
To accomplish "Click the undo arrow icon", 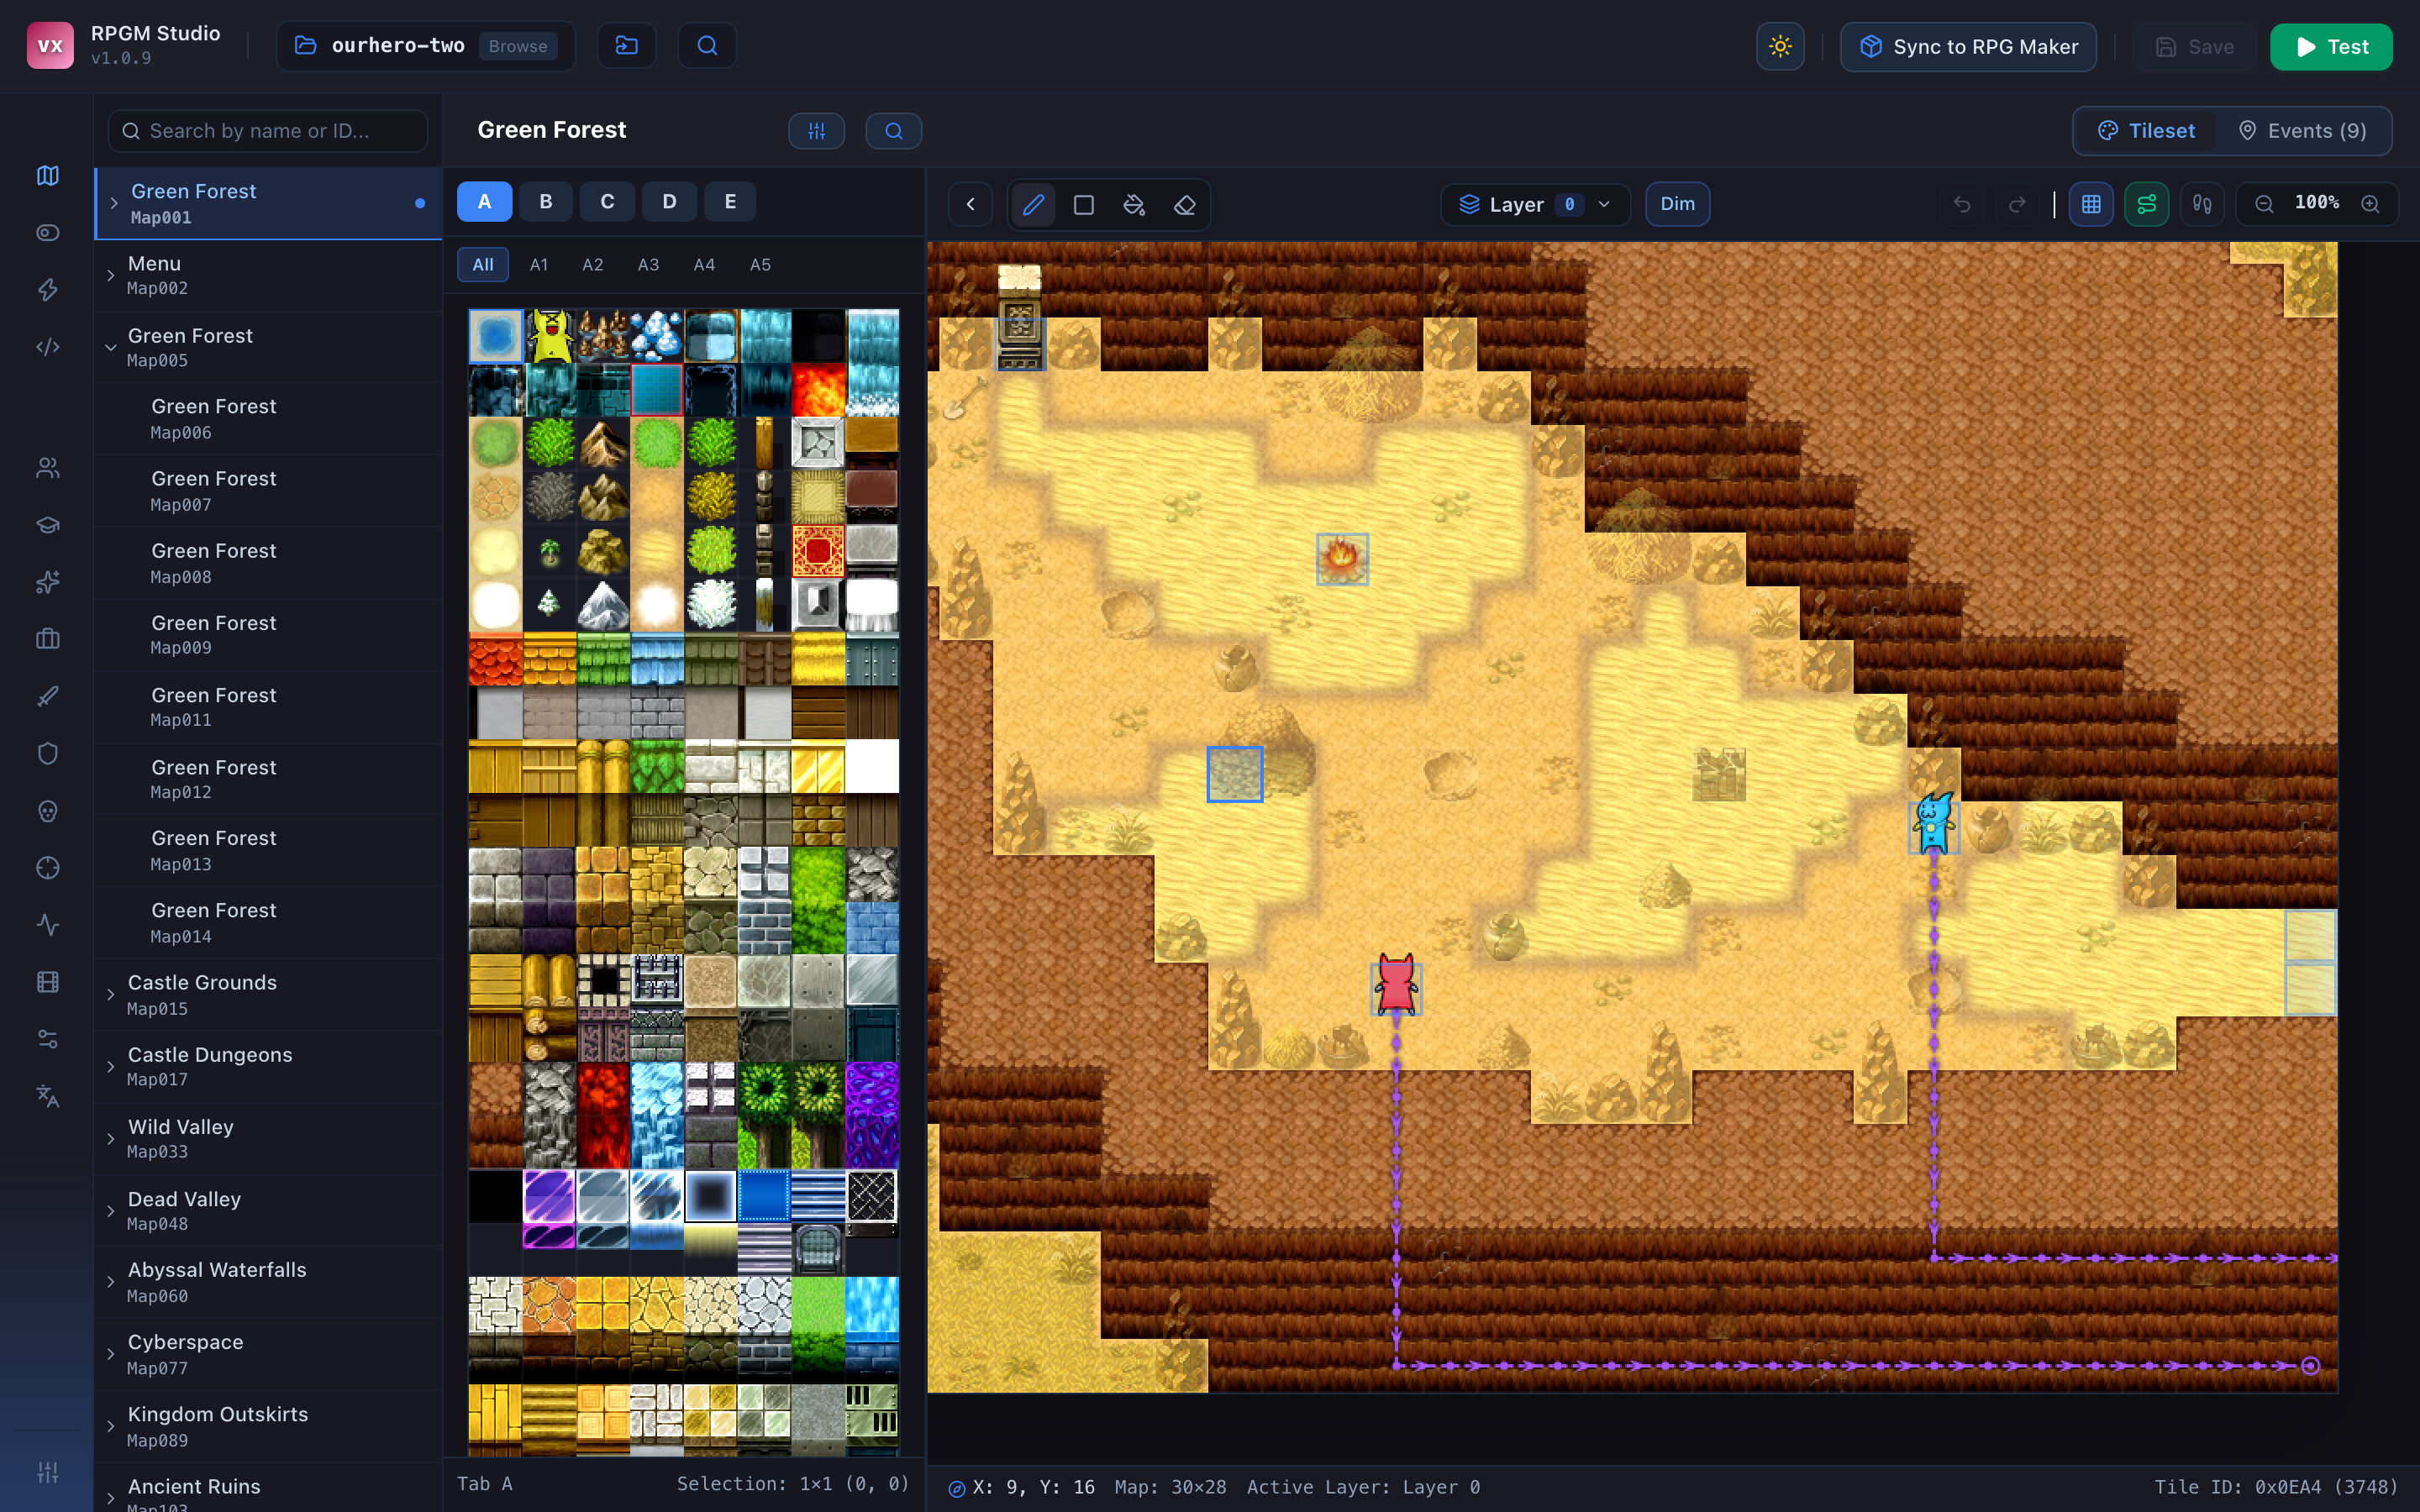I will (x=1962, y=204).
